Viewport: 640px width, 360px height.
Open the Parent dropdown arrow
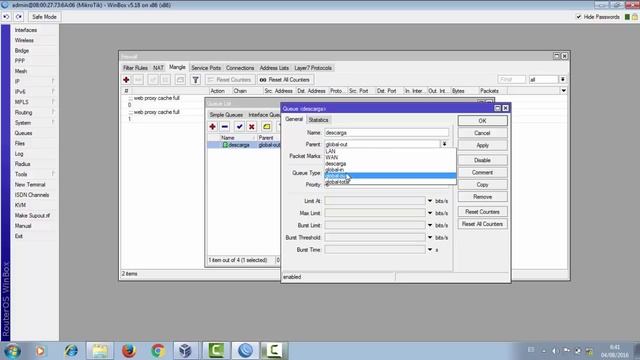444,144
